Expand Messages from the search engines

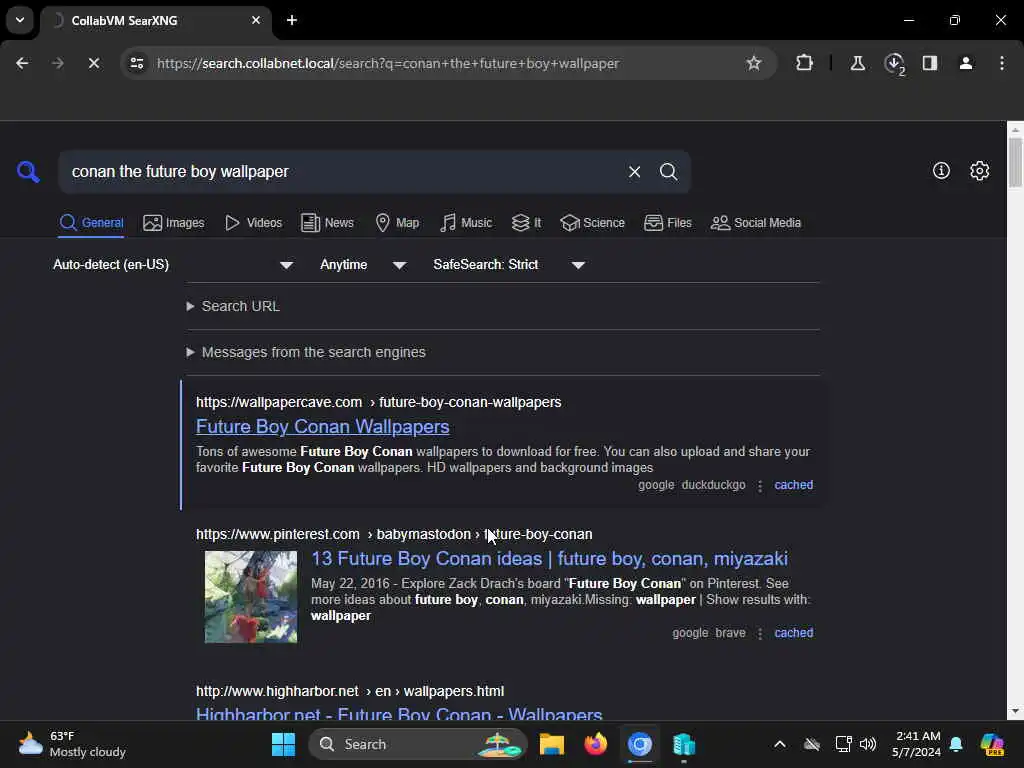click(x=306, y=352)
